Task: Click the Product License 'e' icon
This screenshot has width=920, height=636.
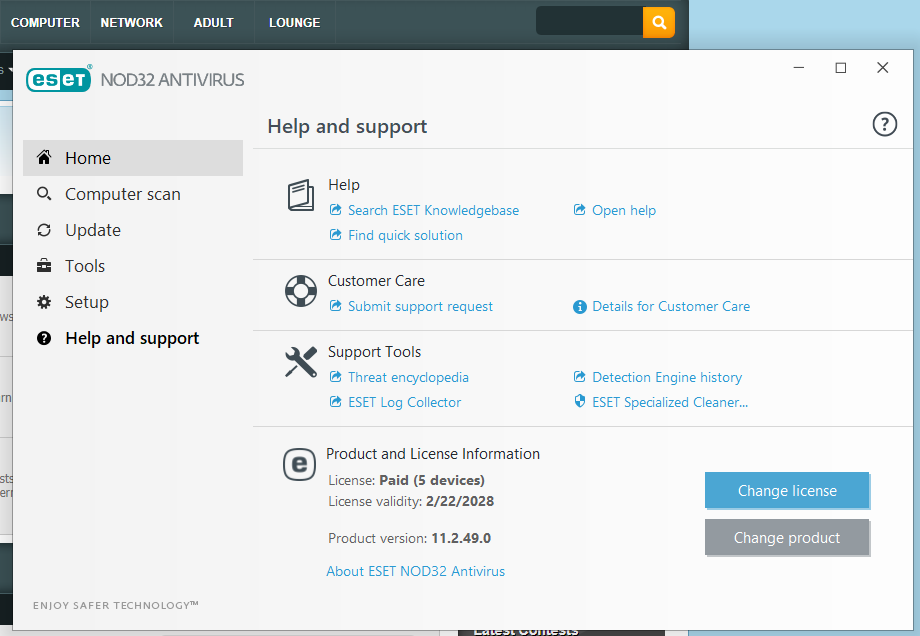Action: pyautogui.click(x=299, y=464)
